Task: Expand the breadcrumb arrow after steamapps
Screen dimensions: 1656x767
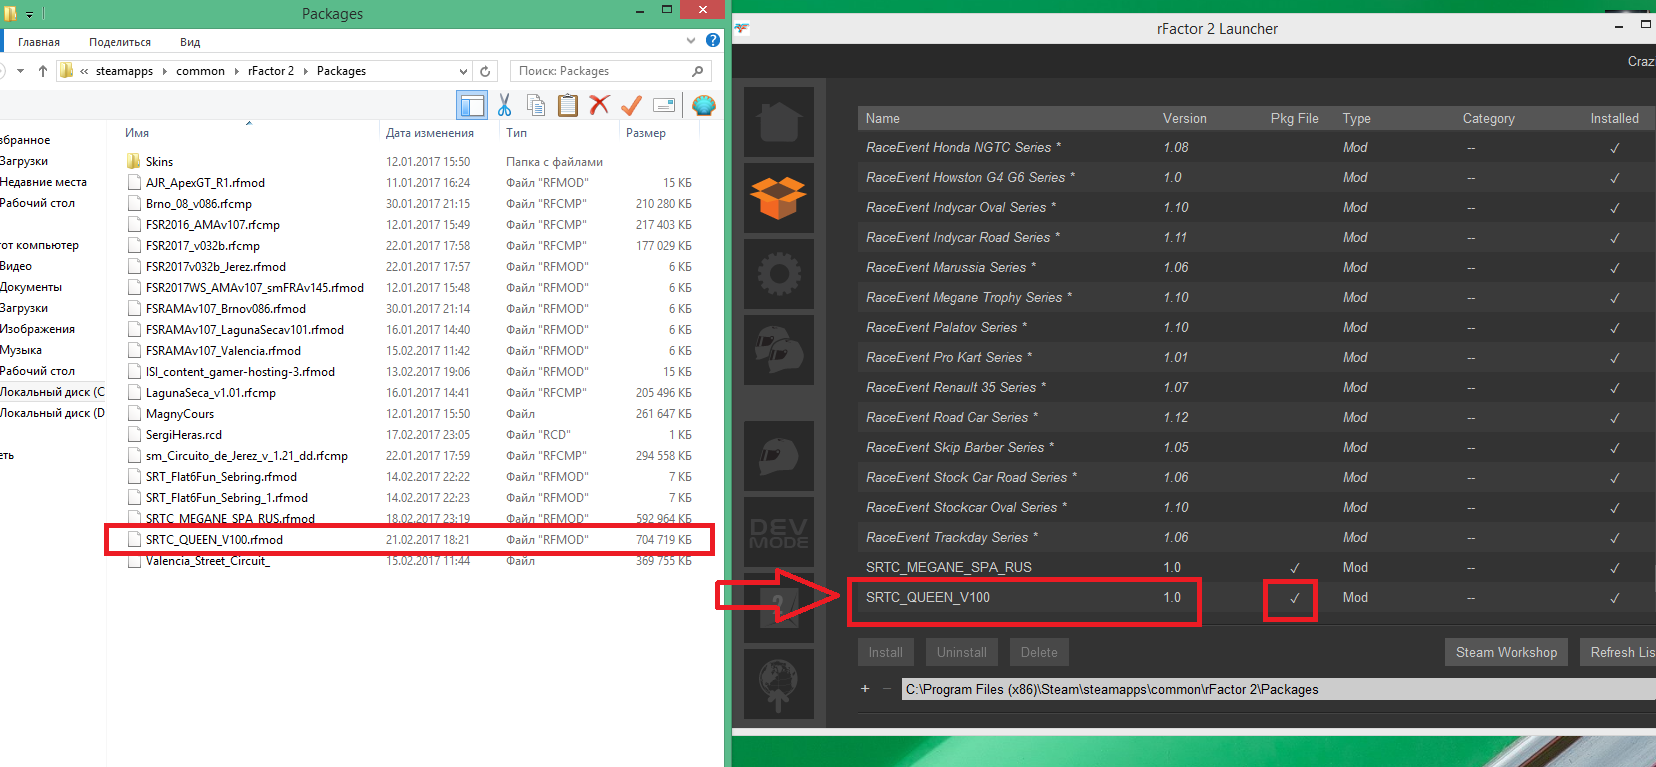Action: 165,71
